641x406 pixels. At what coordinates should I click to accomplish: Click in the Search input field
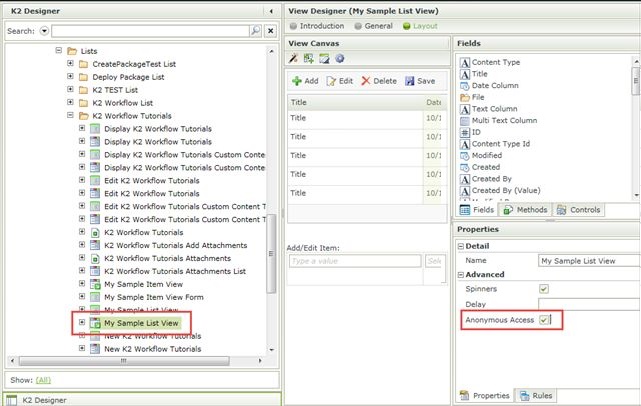(150, 31)
